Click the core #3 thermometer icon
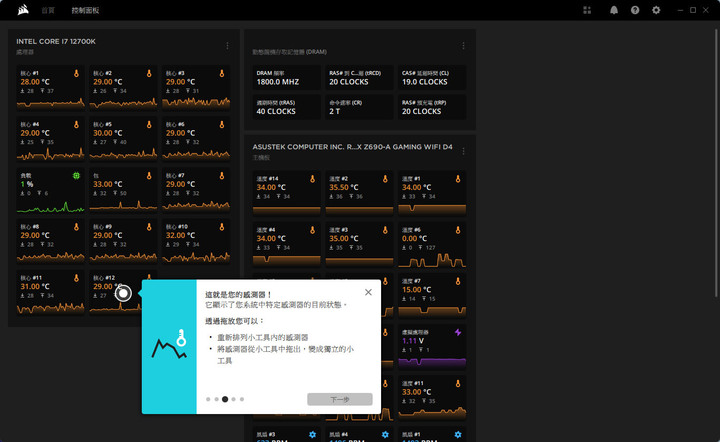Screen dimensions: 720x442 coord(222,73)
